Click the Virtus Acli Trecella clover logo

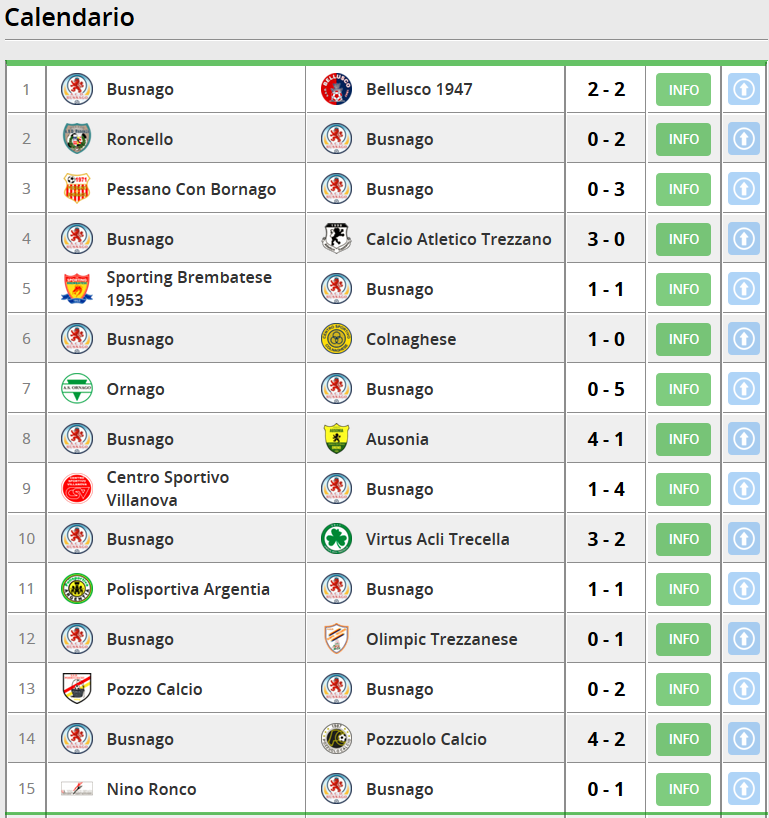coord(336,539)
